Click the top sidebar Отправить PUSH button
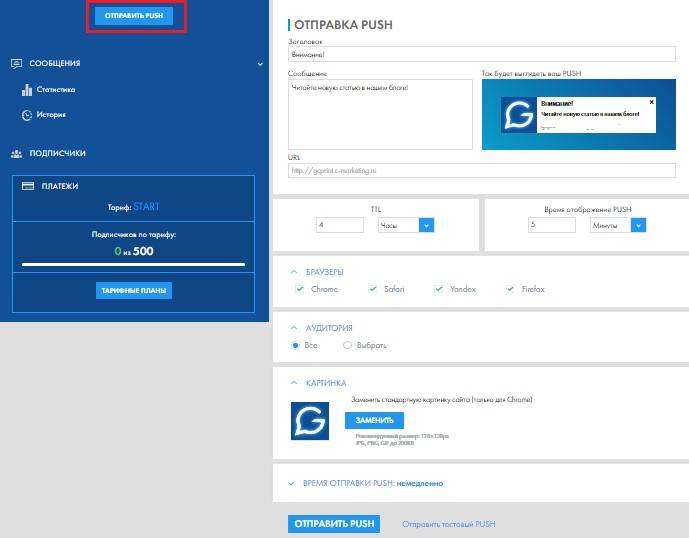This screenshot has height=538, width=689. (x=134, y=16)
